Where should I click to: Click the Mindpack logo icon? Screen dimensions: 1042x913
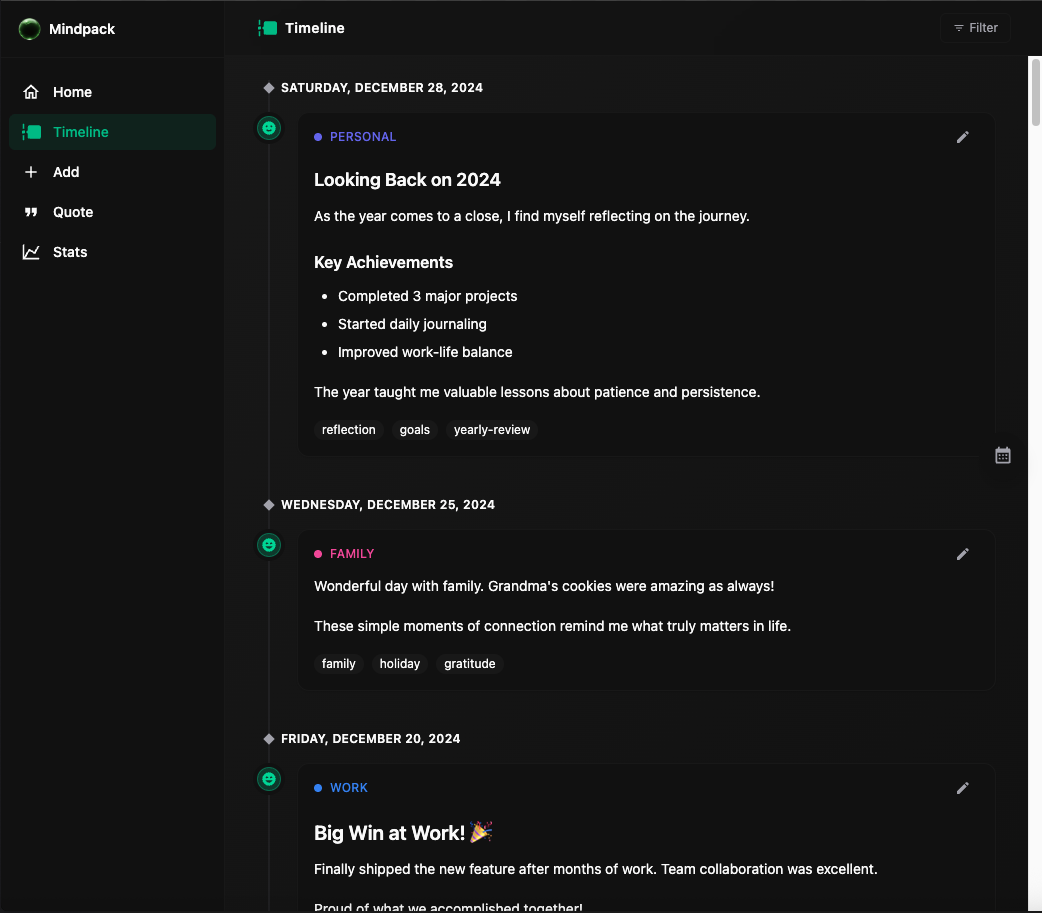point(29,29)
